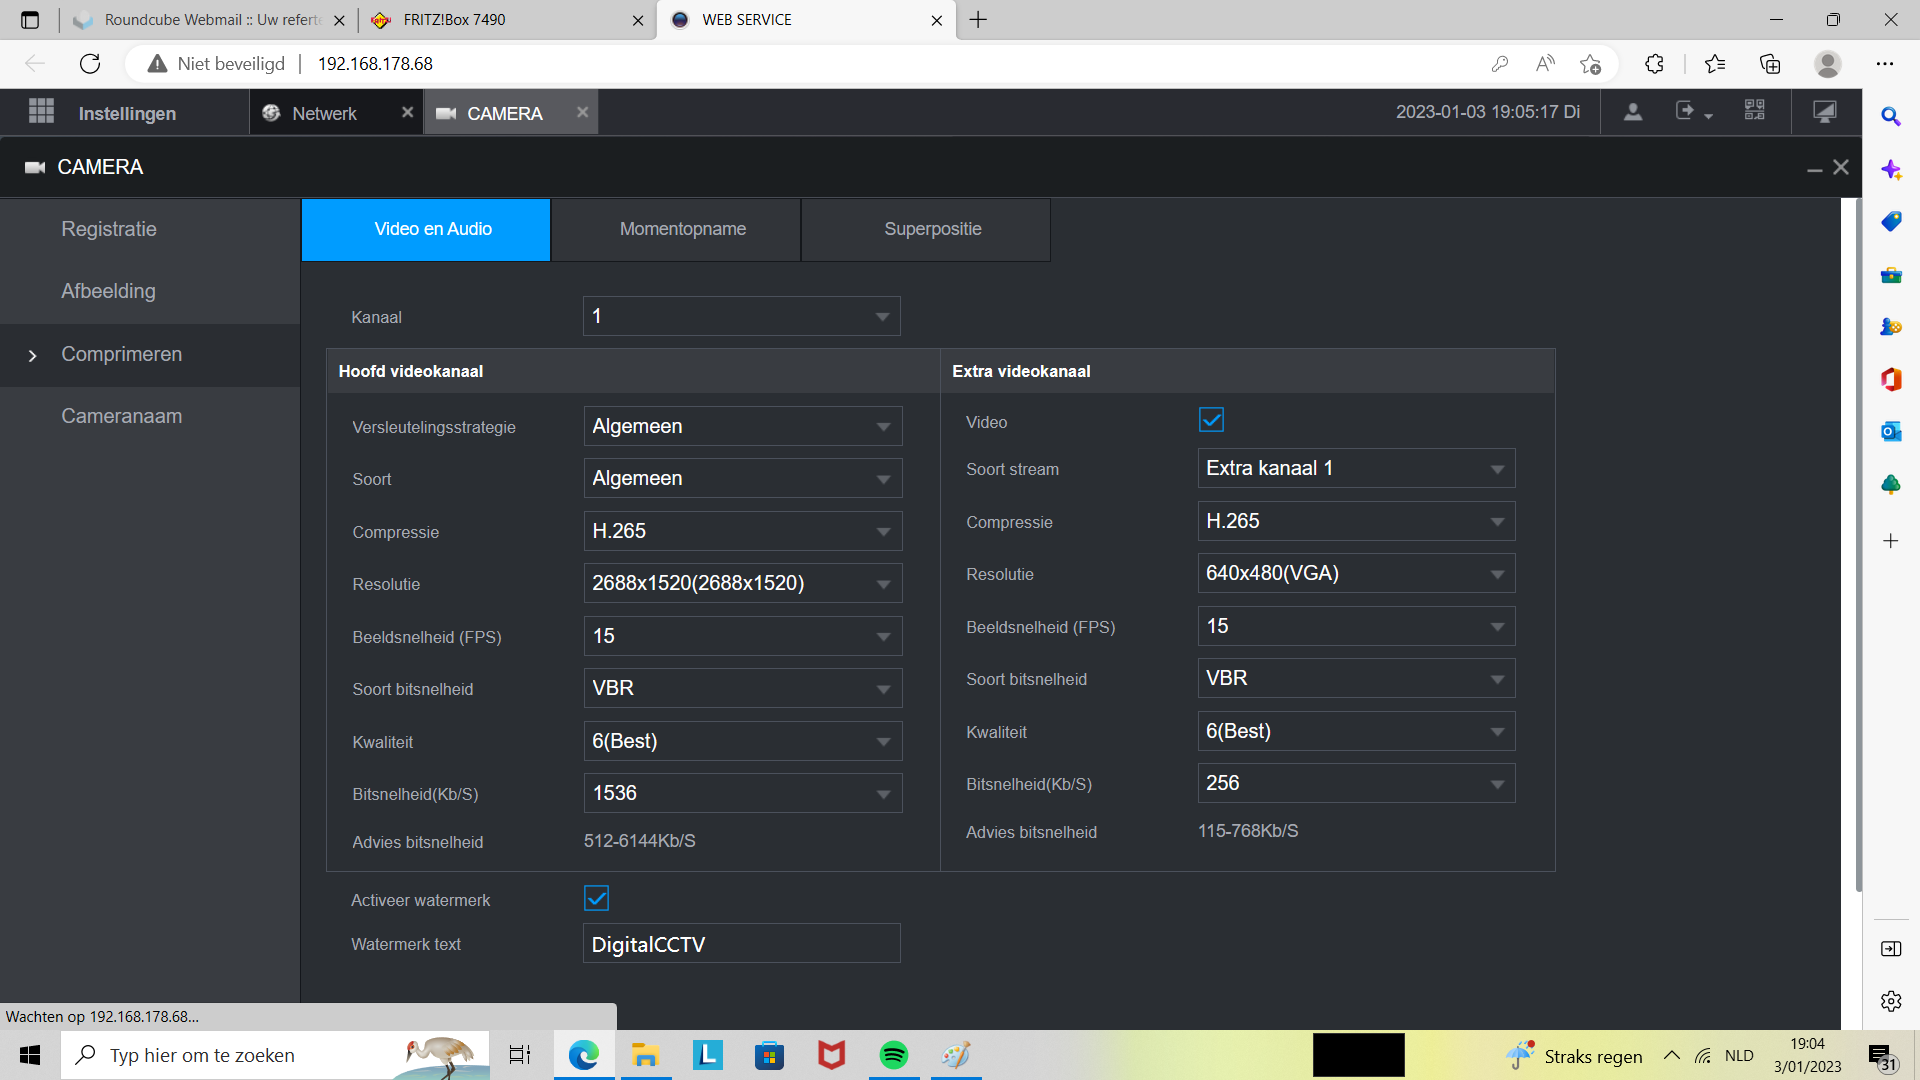Open Spotify from the taskbar
The image size is (1920, 1080).
pyautogui.click(x=893, y=1055)
